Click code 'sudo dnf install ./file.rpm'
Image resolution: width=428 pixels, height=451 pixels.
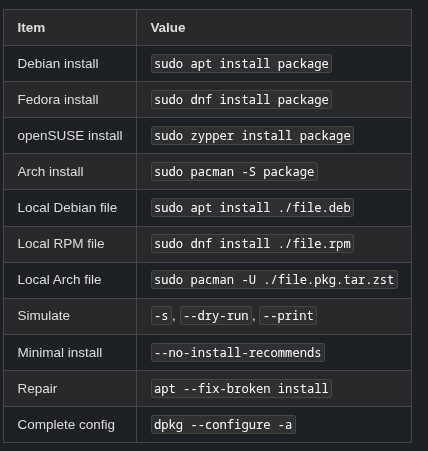(x=252, y=244)
